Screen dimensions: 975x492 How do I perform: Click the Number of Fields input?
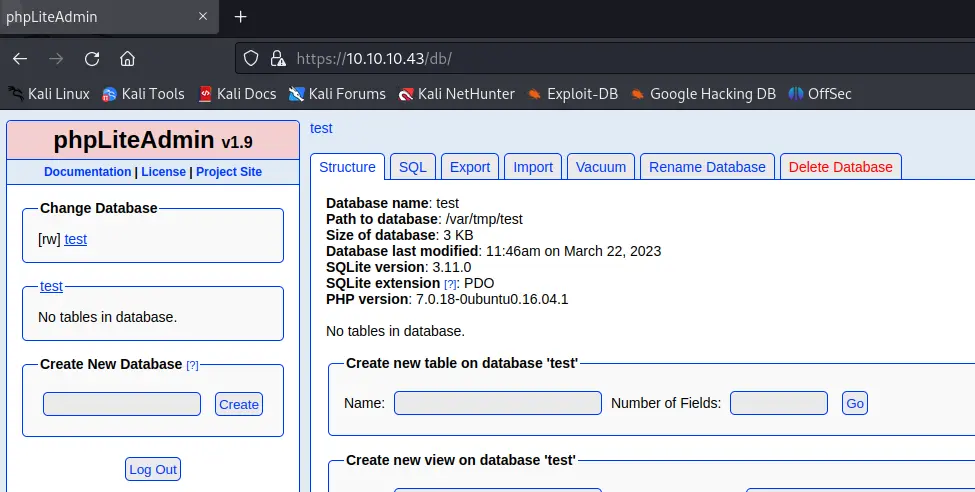(779, 403)
